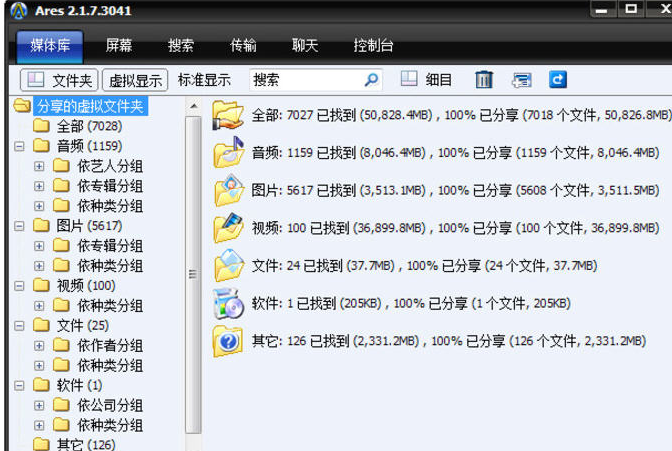Image resolution: width=672 pixels, height=451 pixels.
Task: Expand 依种类分组 under 图片
Action: click(39, 266)
